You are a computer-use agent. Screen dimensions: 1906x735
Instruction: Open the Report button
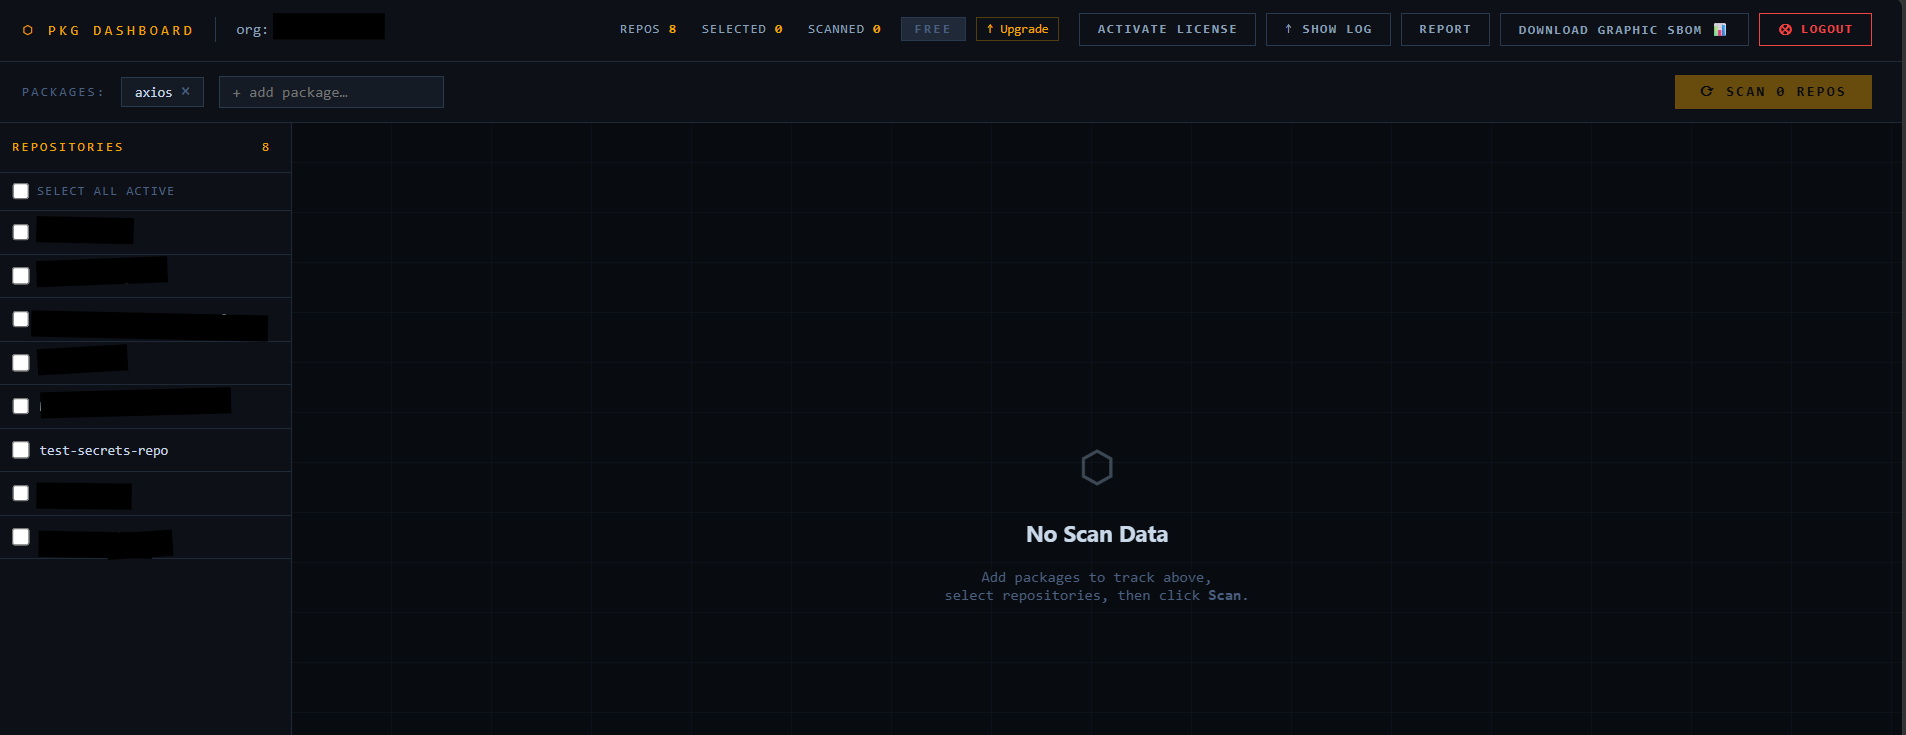pos(1445,29)
